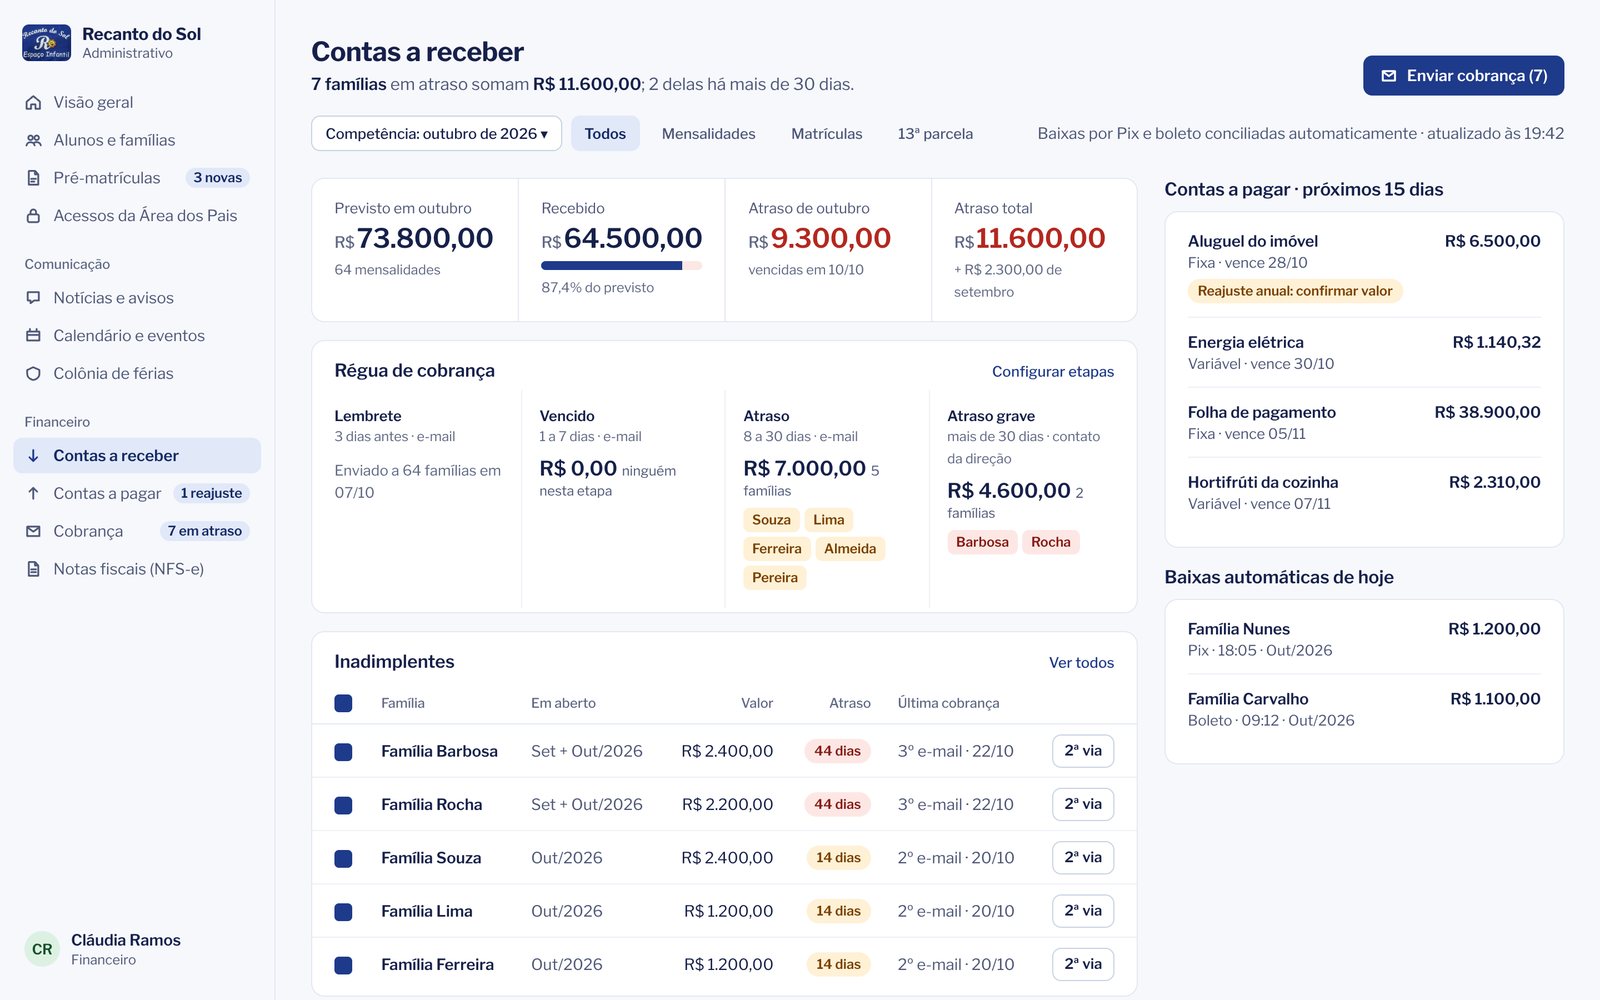Open the Notas fiscais (NFS-e) file icon

(x=33, y=569)
